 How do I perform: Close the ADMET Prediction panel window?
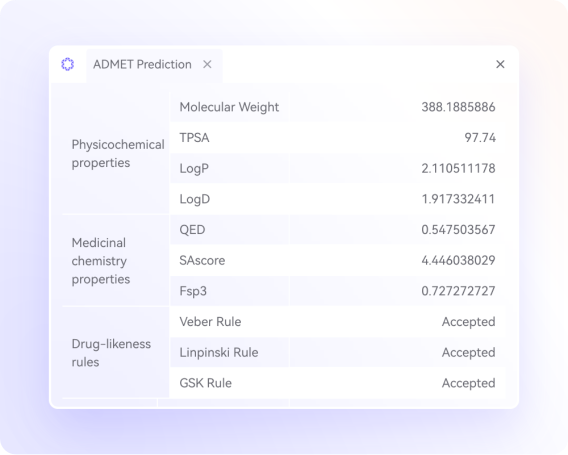[x=500, y=64]
